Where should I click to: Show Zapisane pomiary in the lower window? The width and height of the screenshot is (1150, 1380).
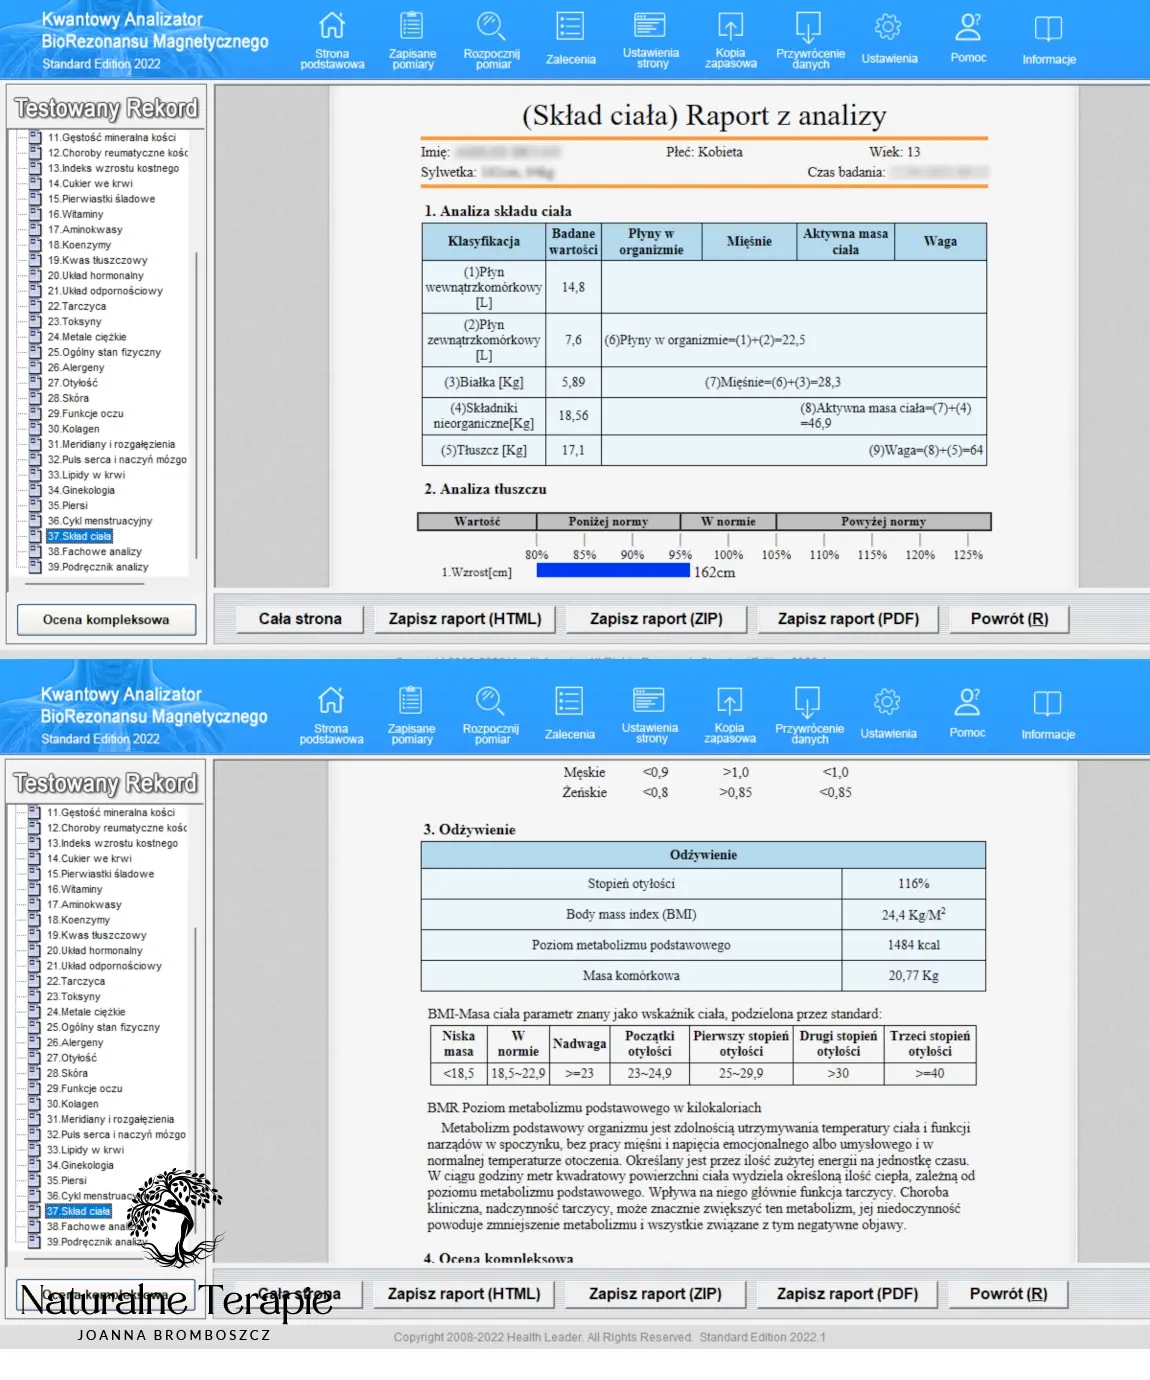click(x=411, y=715)
